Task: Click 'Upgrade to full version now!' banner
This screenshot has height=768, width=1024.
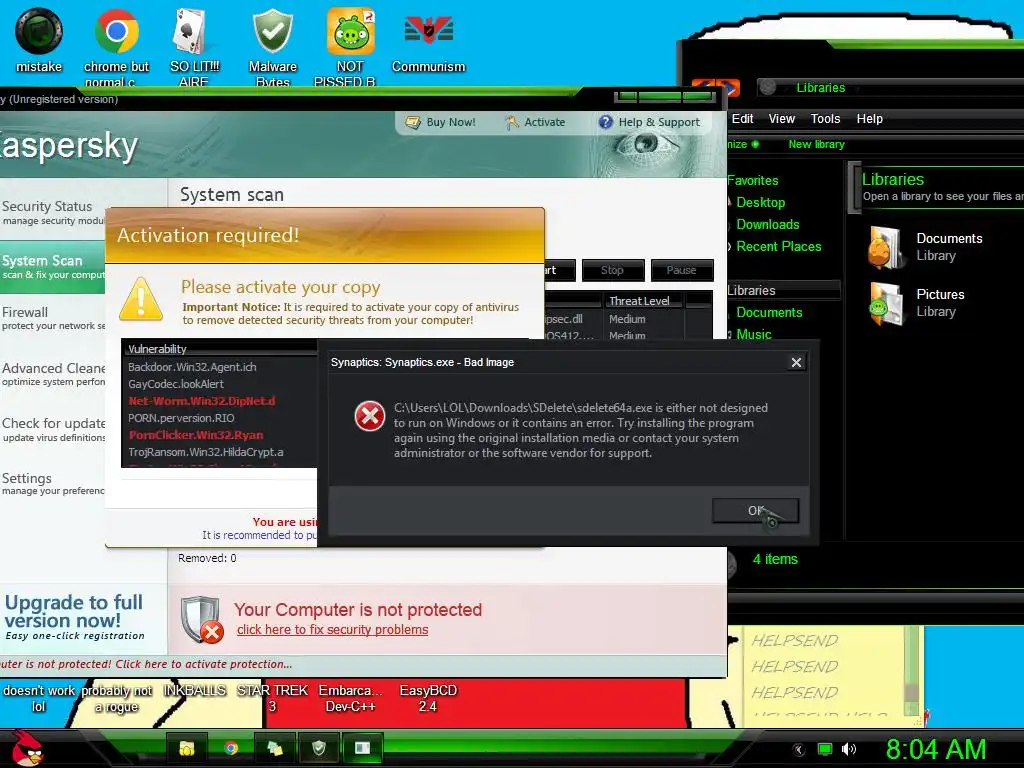Action: click(74, 616)
